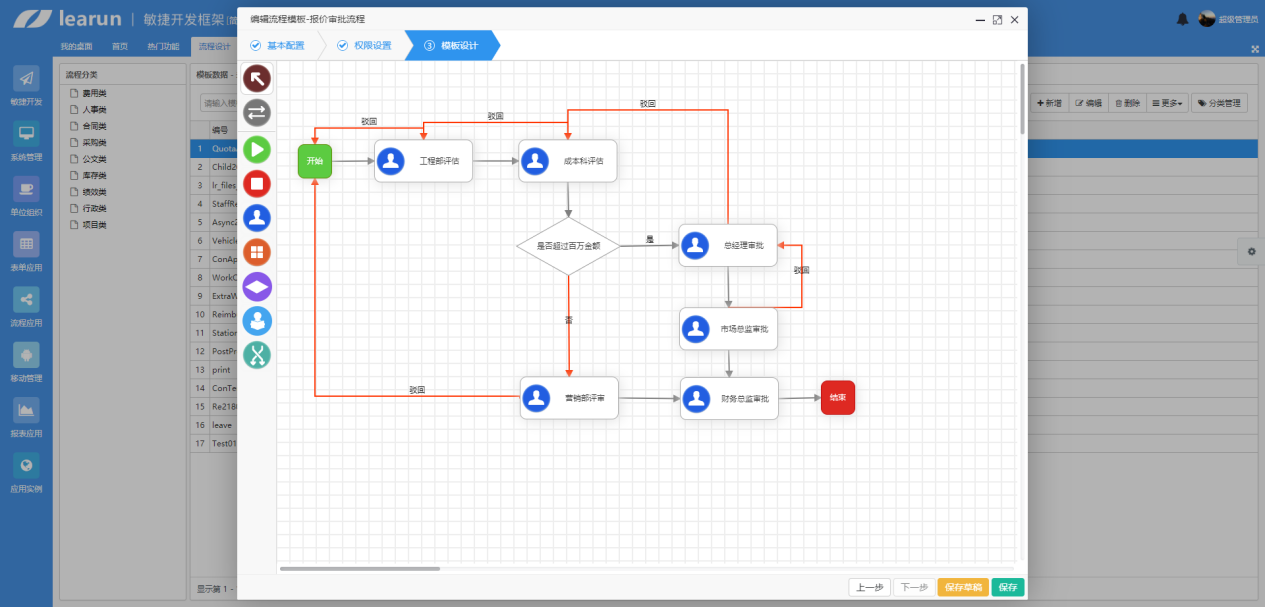Screen dimensions: 1265x607
Task: Select the pointer arrow tool in palette
Action: click(x=257, y=78)
